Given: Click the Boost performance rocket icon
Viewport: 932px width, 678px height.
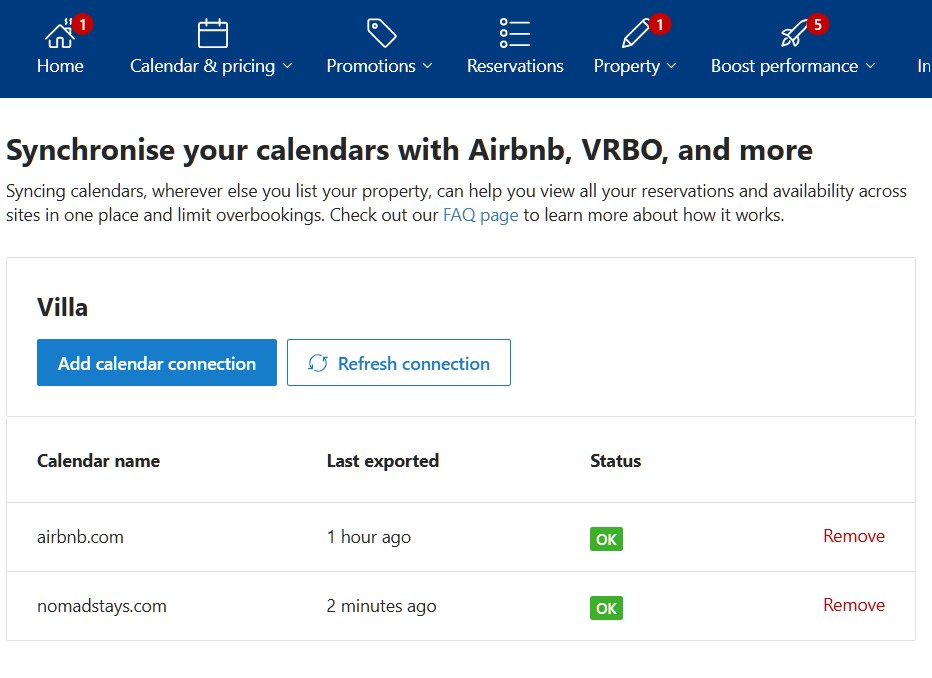Looking at the screenshot, I should (x=793, y=34).
